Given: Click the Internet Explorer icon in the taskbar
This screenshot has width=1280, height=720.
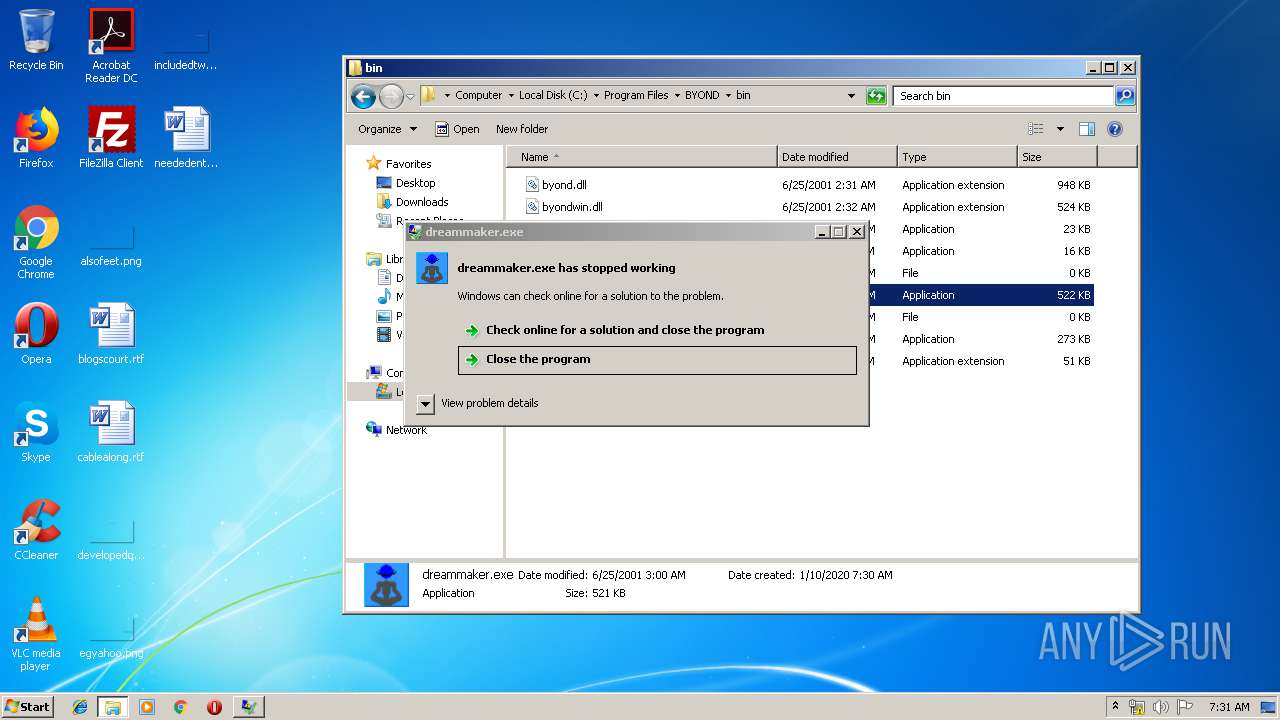Looking at the screenshot, I should [x=80, y=707].
